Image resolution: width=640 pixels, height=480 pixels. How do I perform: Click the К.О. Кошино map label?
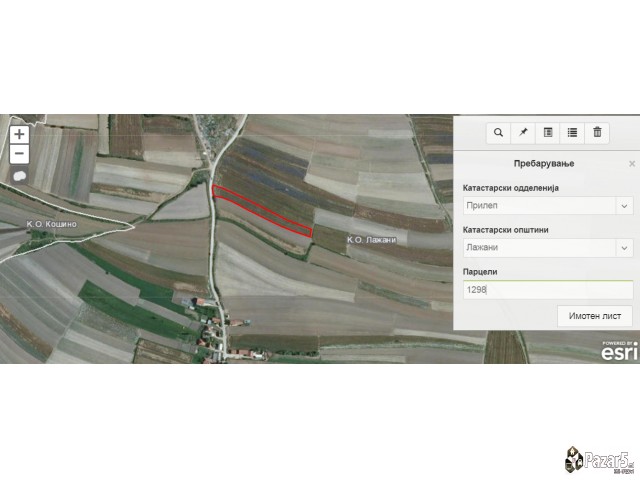coord(52,224)
